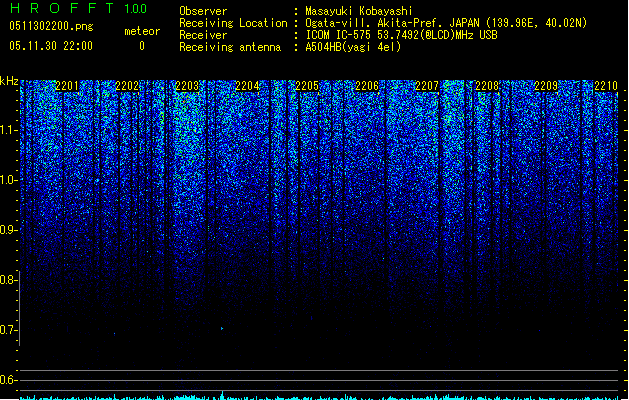The image size is (629, 400).
Task: Click the 2207 time marker
Action: point(427,86)
